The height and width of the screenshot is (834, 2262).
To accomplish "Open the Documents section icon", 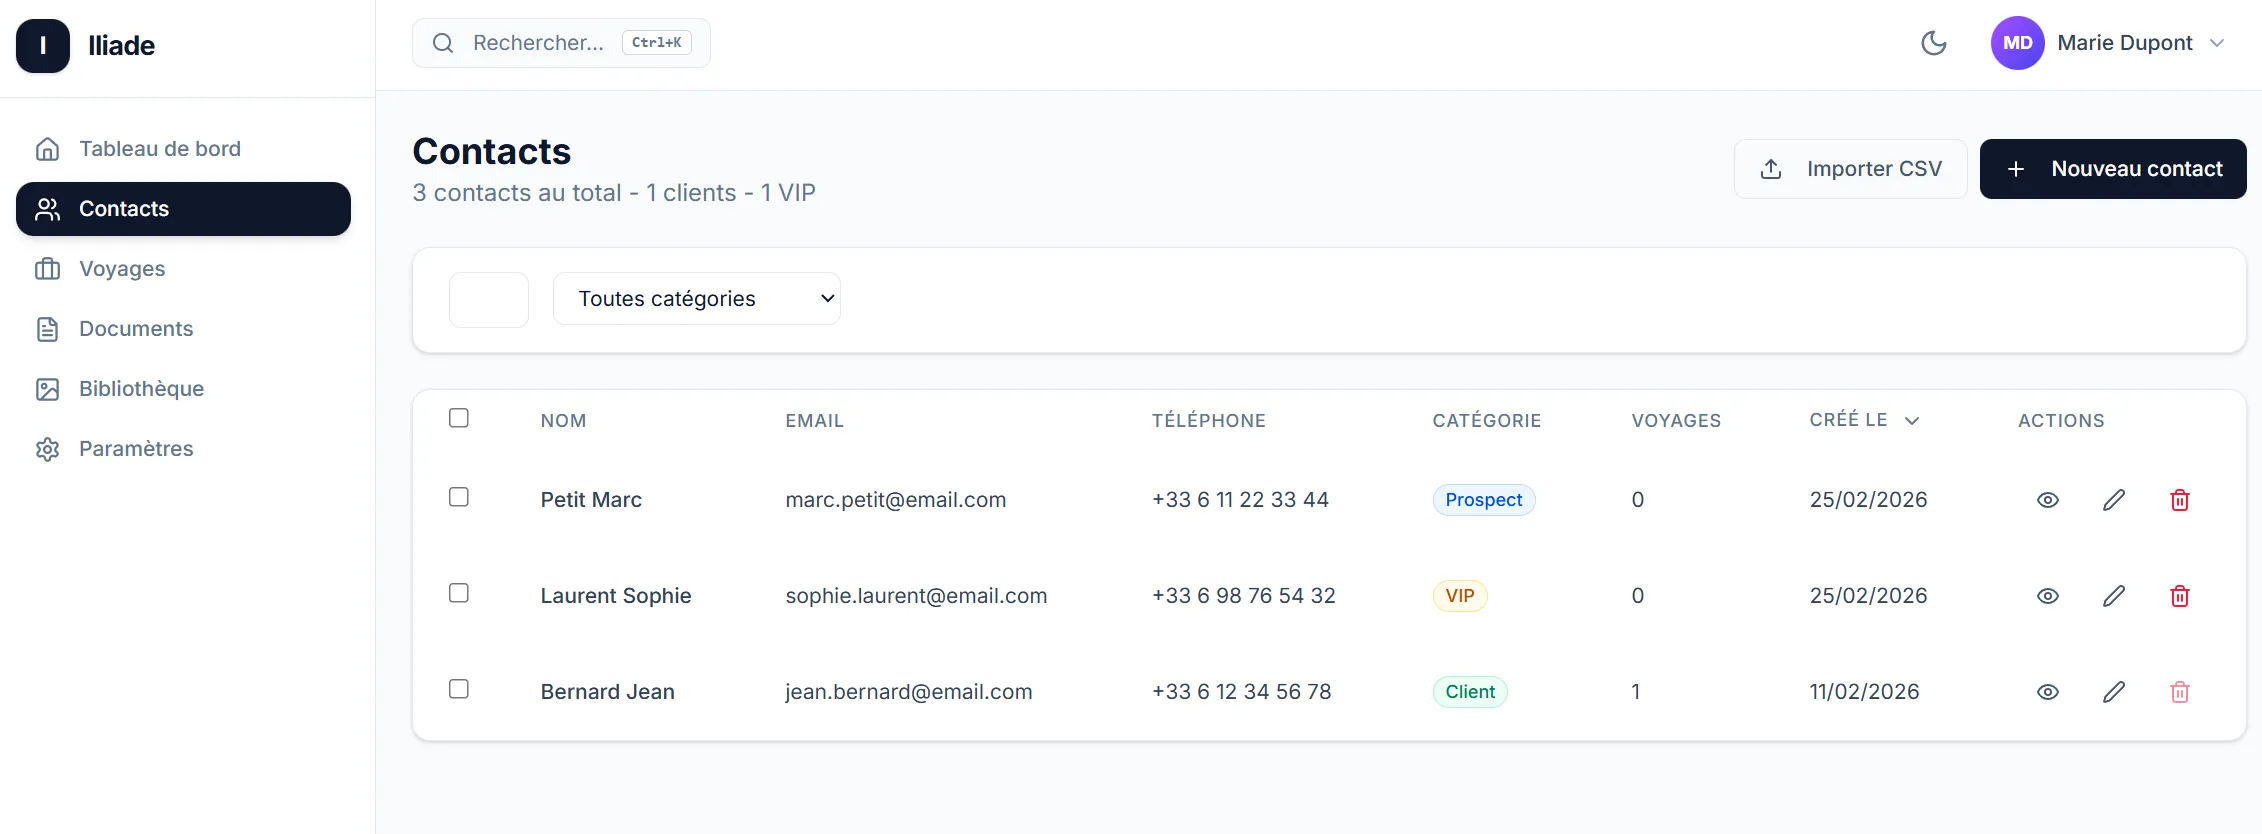I will coord(47,328).
